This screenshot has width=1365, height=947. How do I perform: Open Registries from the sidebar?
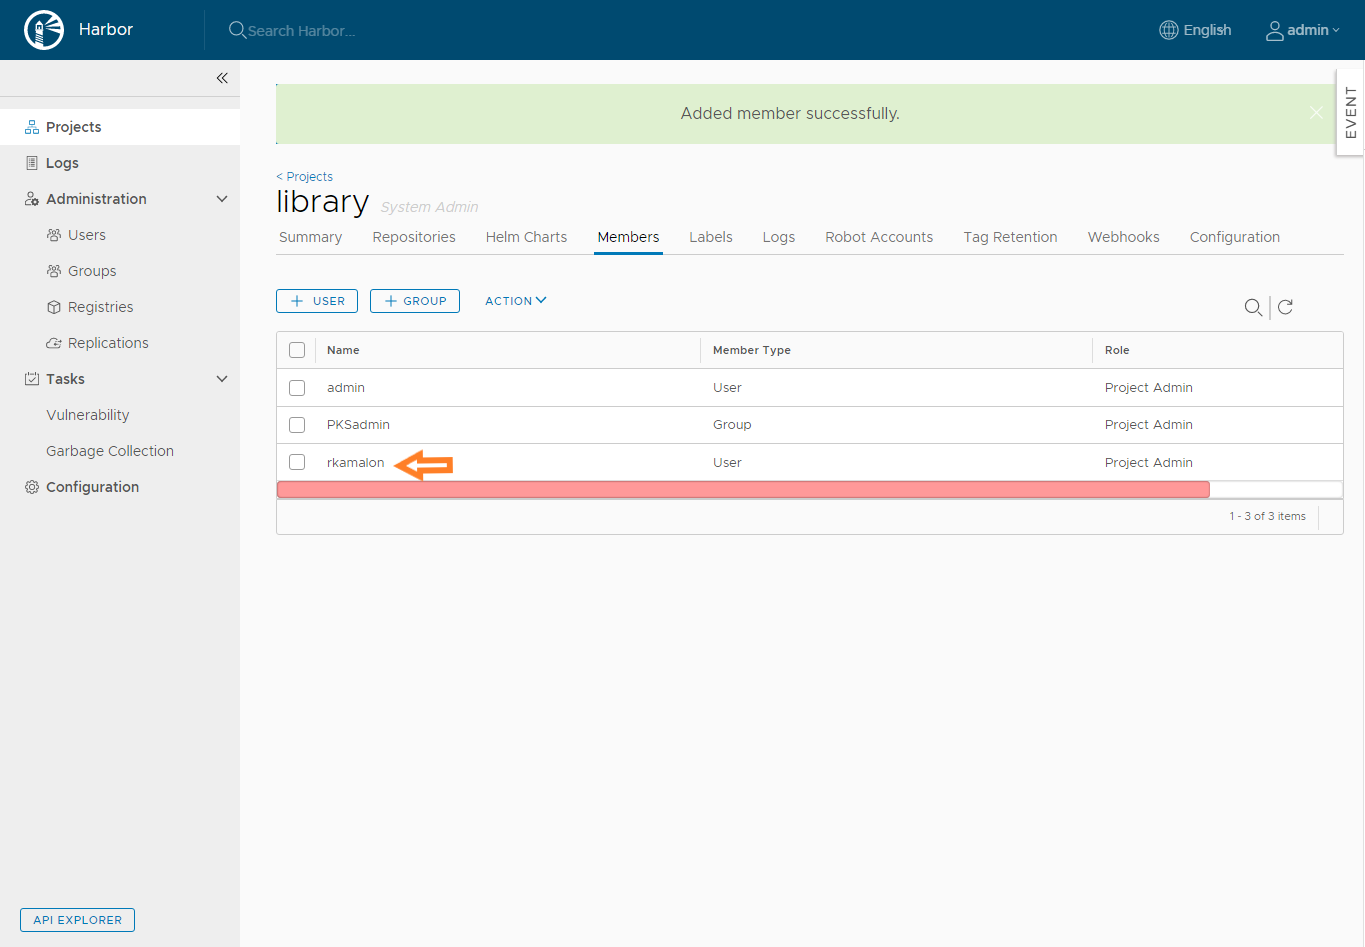100,307
